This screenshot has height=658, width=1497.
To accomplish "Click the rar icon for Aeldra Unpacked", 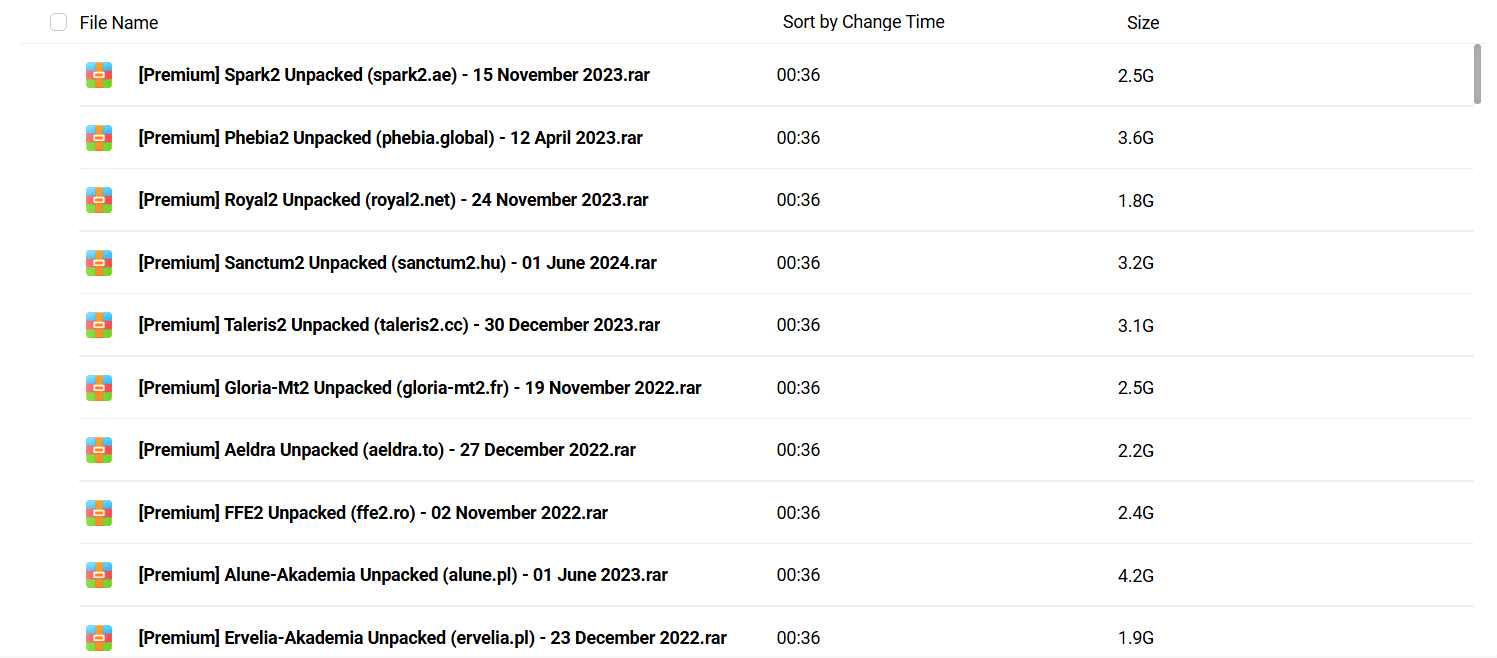I will coord(98,450).
